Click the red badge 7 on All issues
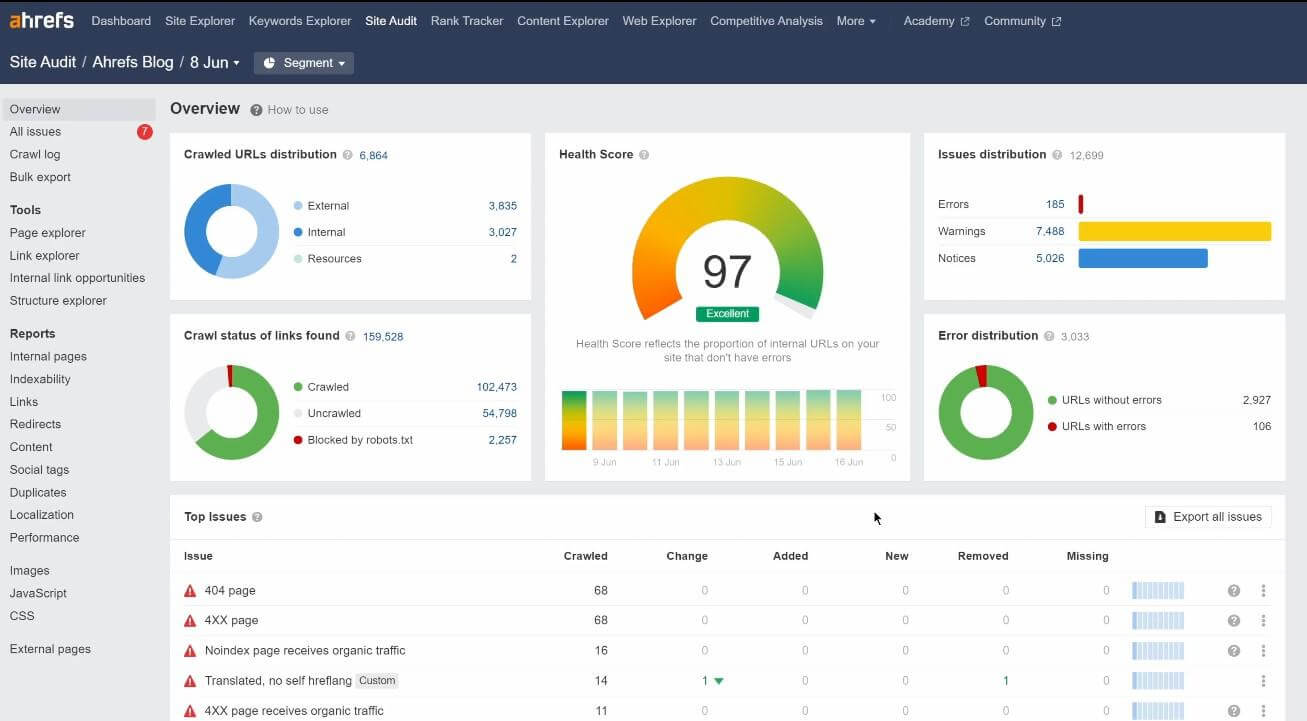Viewport: 1307px width, 721px height. (x=145, y=132)
